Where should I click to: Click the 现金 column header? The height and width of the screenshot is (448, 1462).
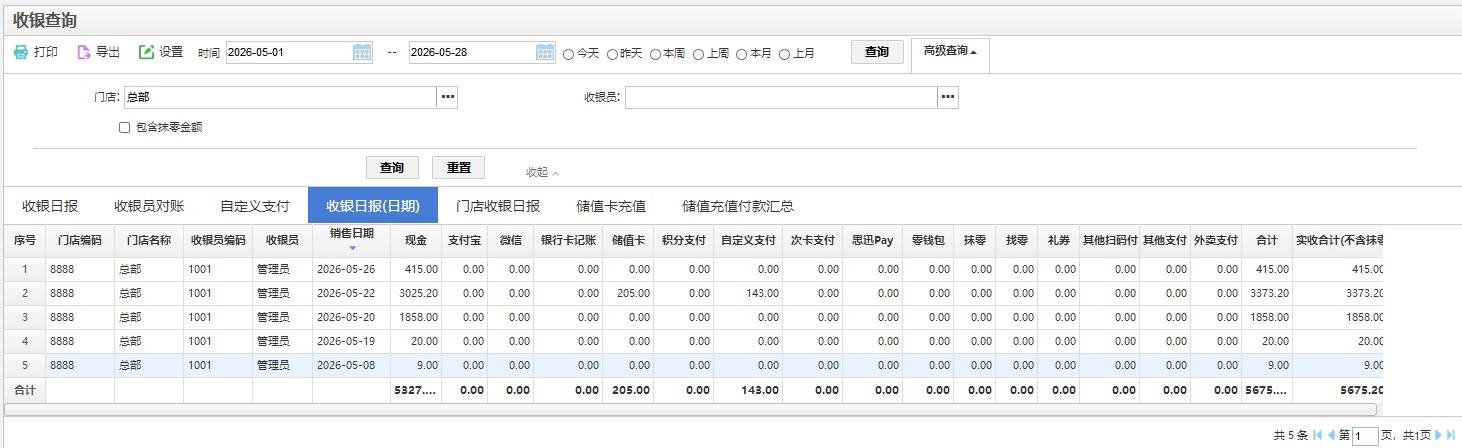(x=416, y=240)
